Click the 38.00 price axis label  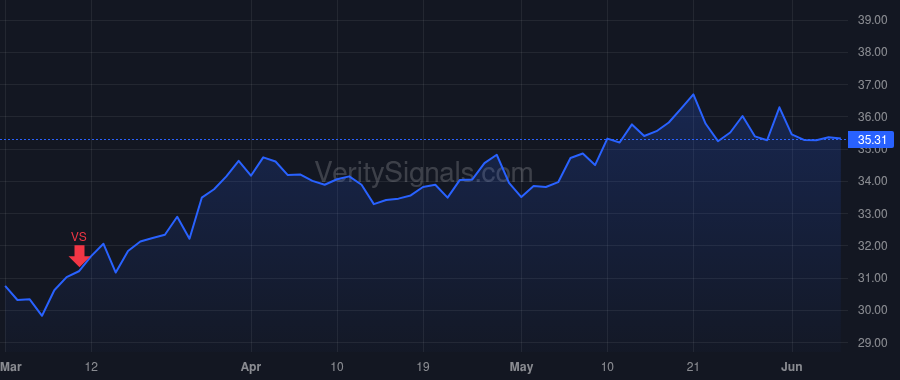tap(872, 52)
